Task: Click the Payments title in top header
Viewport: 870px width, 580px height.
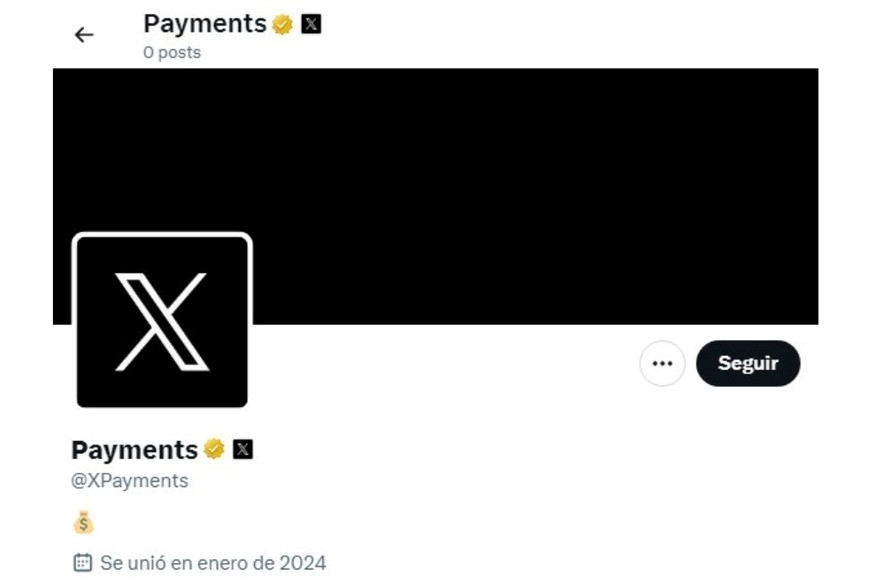Action: tap(205, 24)
